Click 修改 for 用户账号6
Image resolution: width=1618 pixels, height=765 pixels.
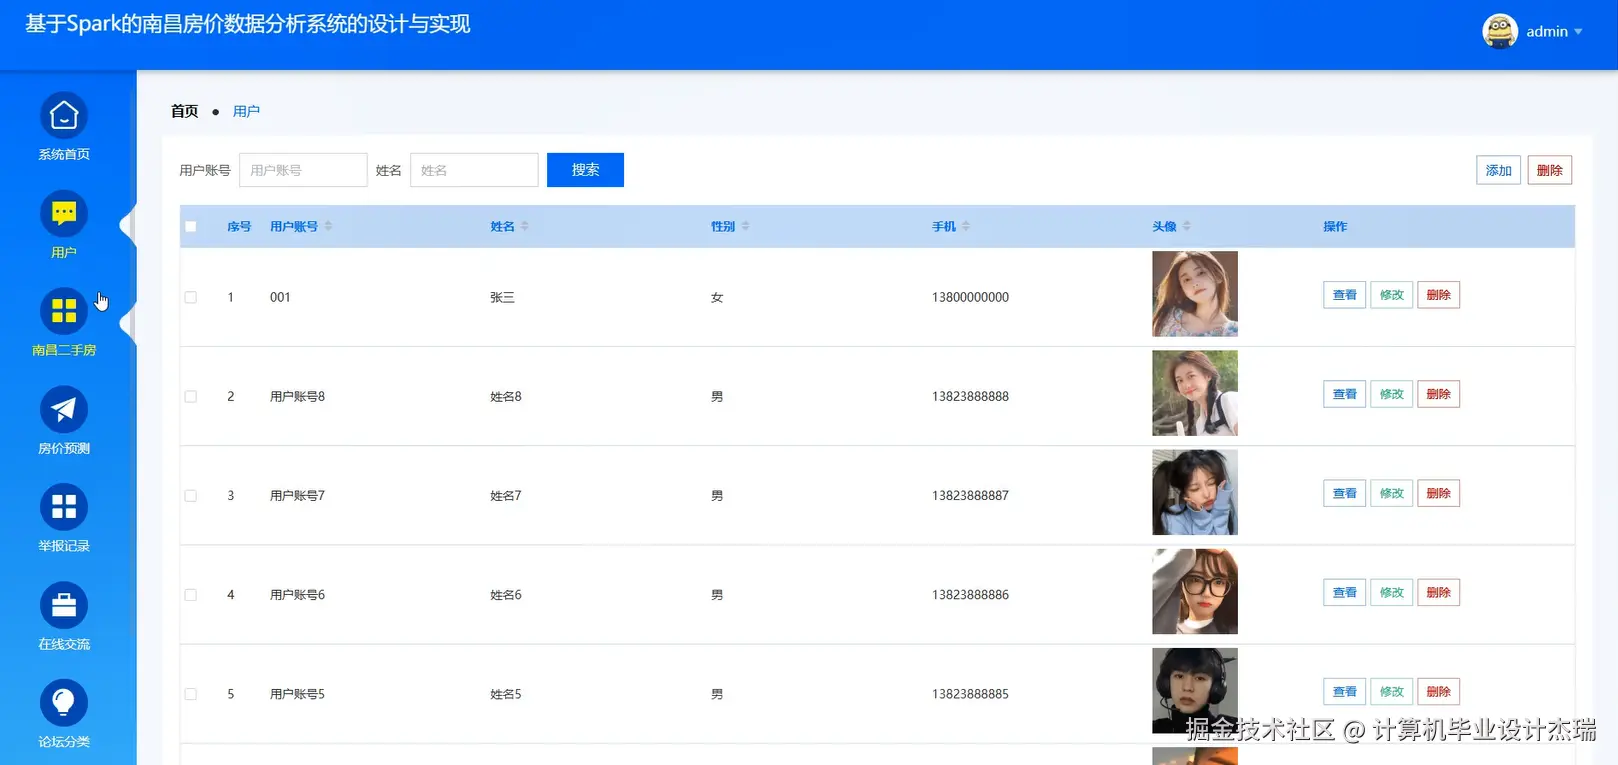click(x=1391, y=592)
